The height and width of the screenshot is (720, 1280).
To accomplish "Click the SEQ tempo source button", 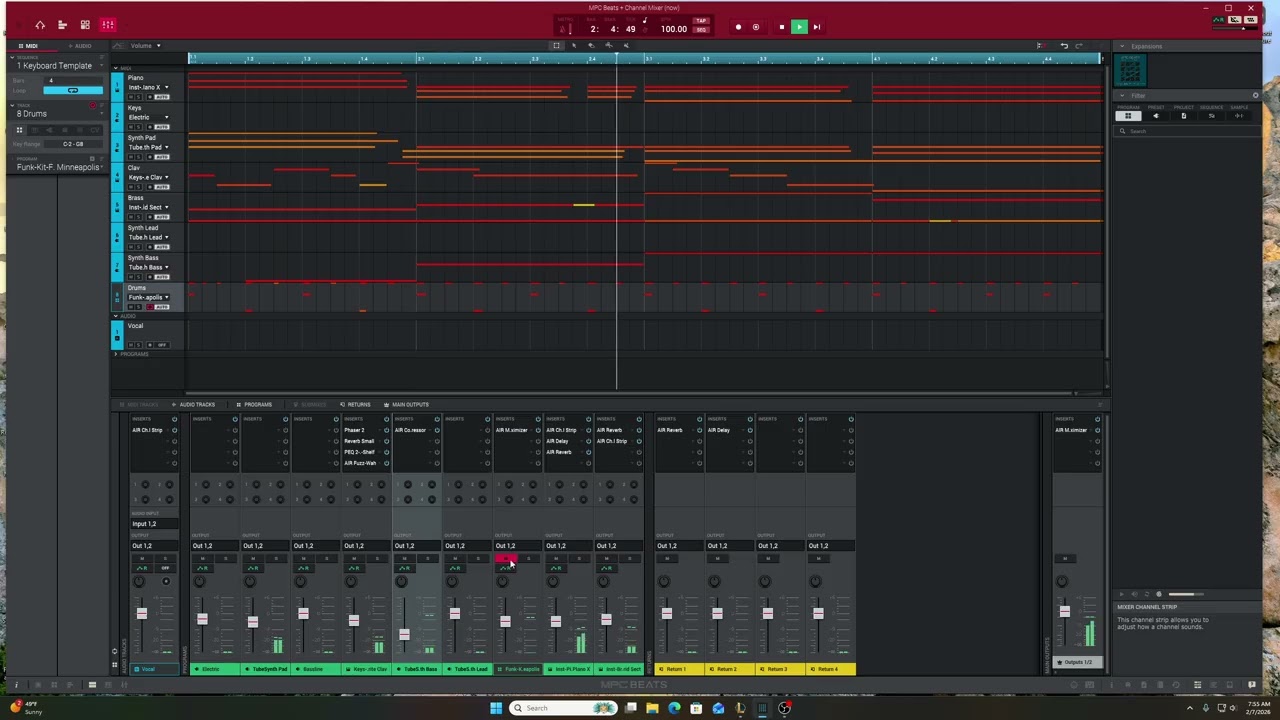I will [x=701, y=30].
